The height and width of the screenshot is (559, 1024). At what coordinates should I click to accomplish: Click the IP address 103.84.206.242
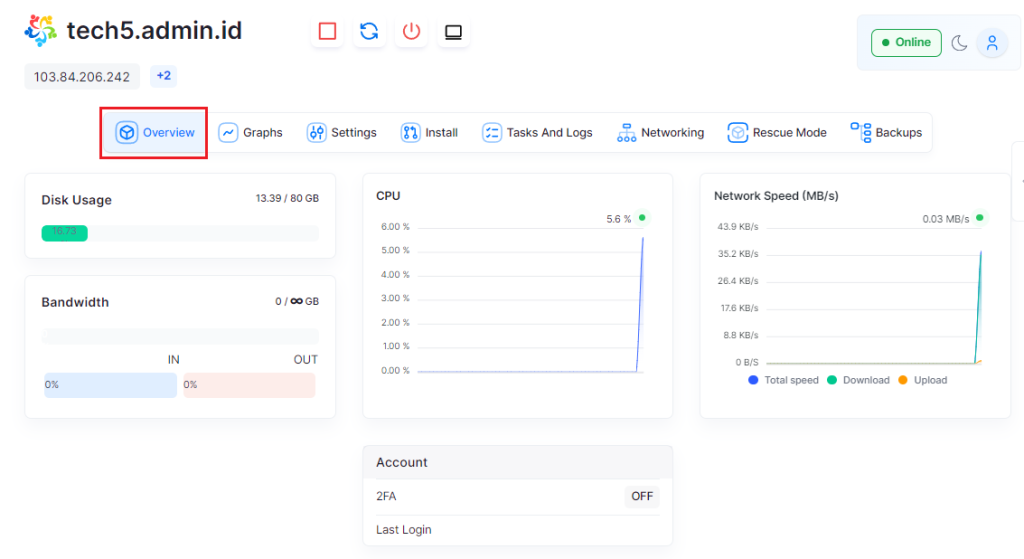(82, 76)
